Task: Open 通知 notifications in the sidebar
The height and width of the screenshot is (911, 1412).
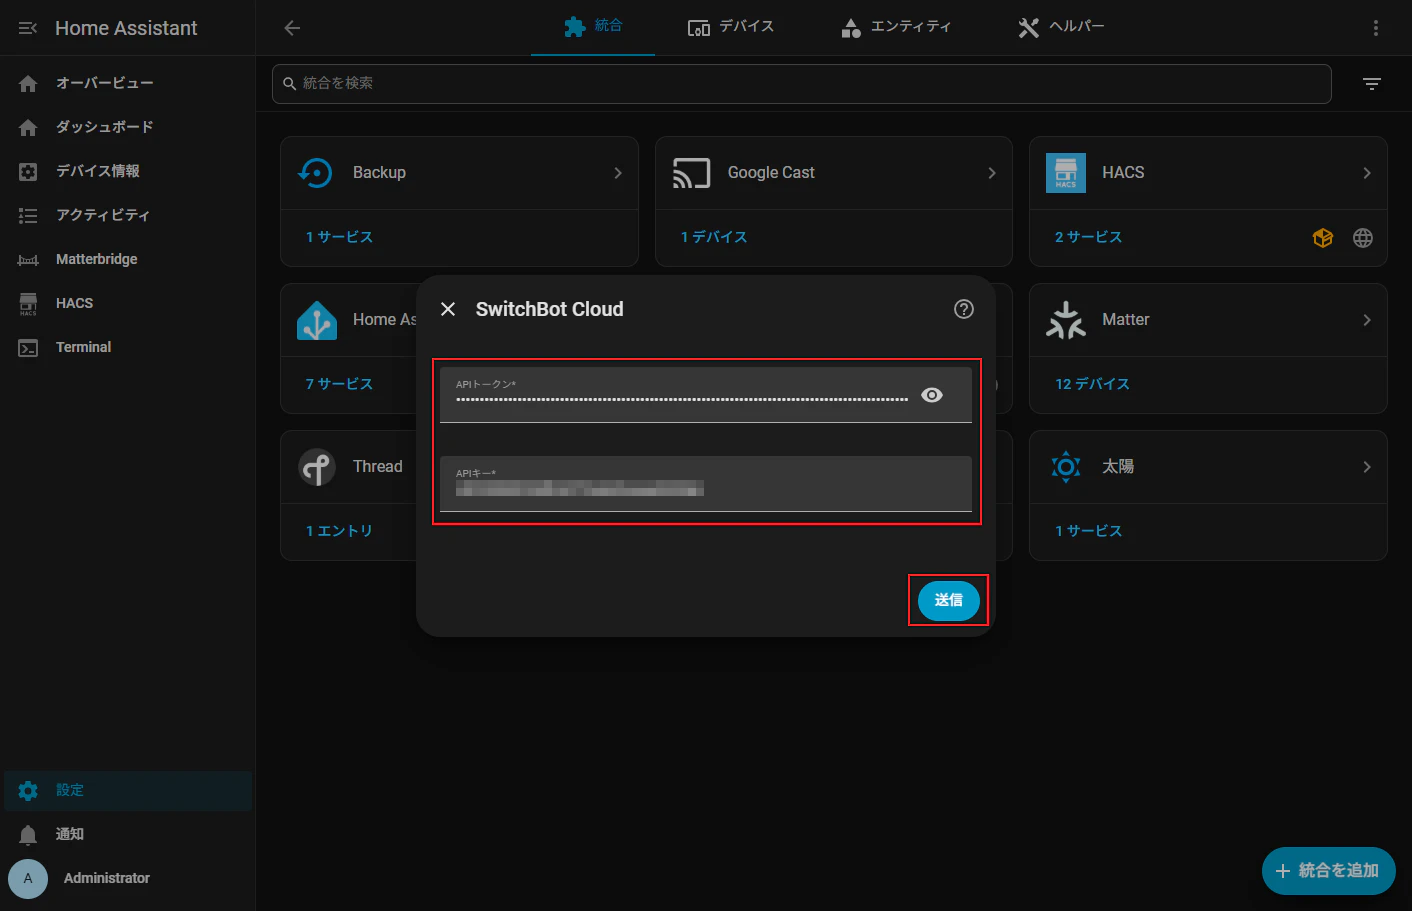Action: coord(128,835)
